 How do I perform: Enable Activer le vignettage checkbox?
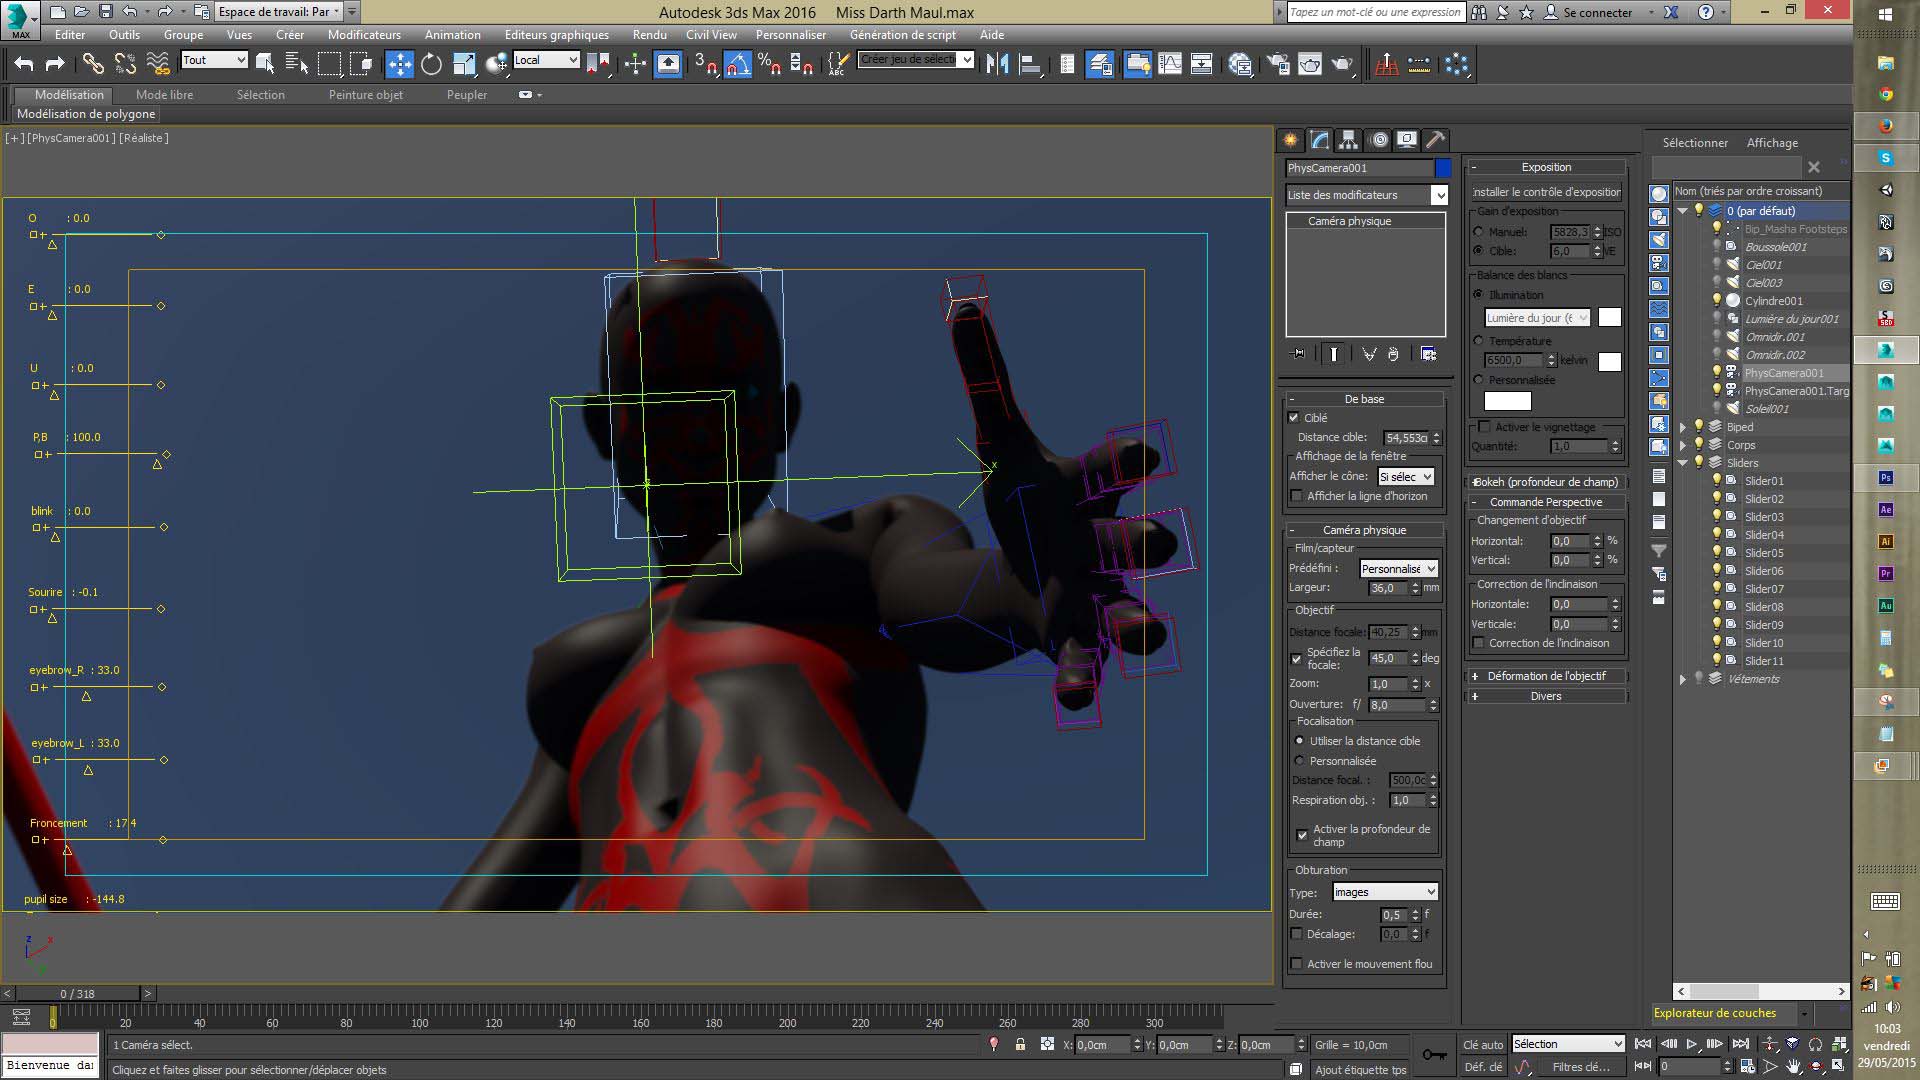pos(1485,427)
